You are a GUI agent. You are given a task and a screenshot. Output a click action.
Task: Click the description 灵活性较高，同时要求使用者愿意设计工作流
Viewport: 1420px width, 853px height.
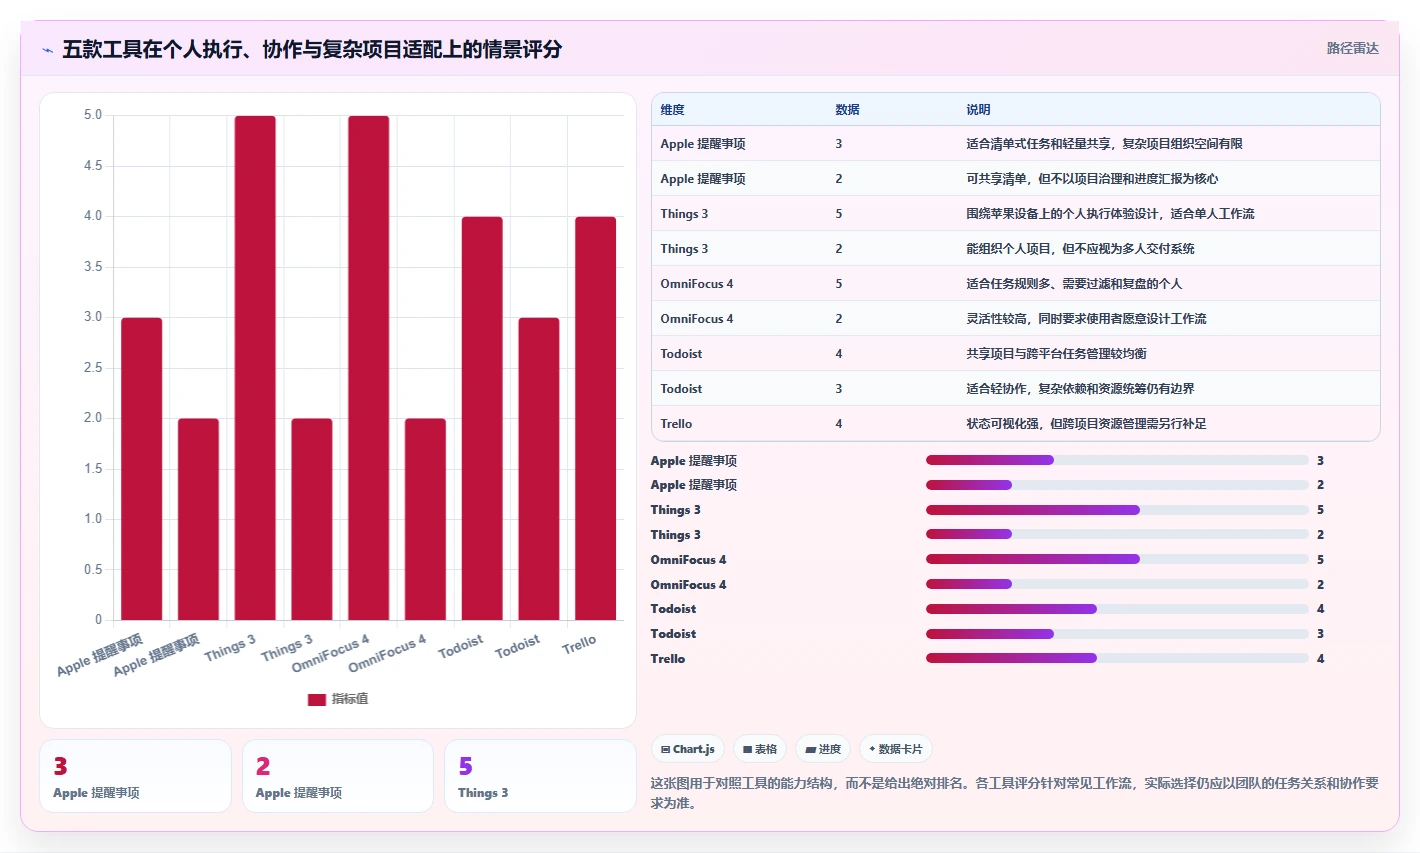(1086, 319)
